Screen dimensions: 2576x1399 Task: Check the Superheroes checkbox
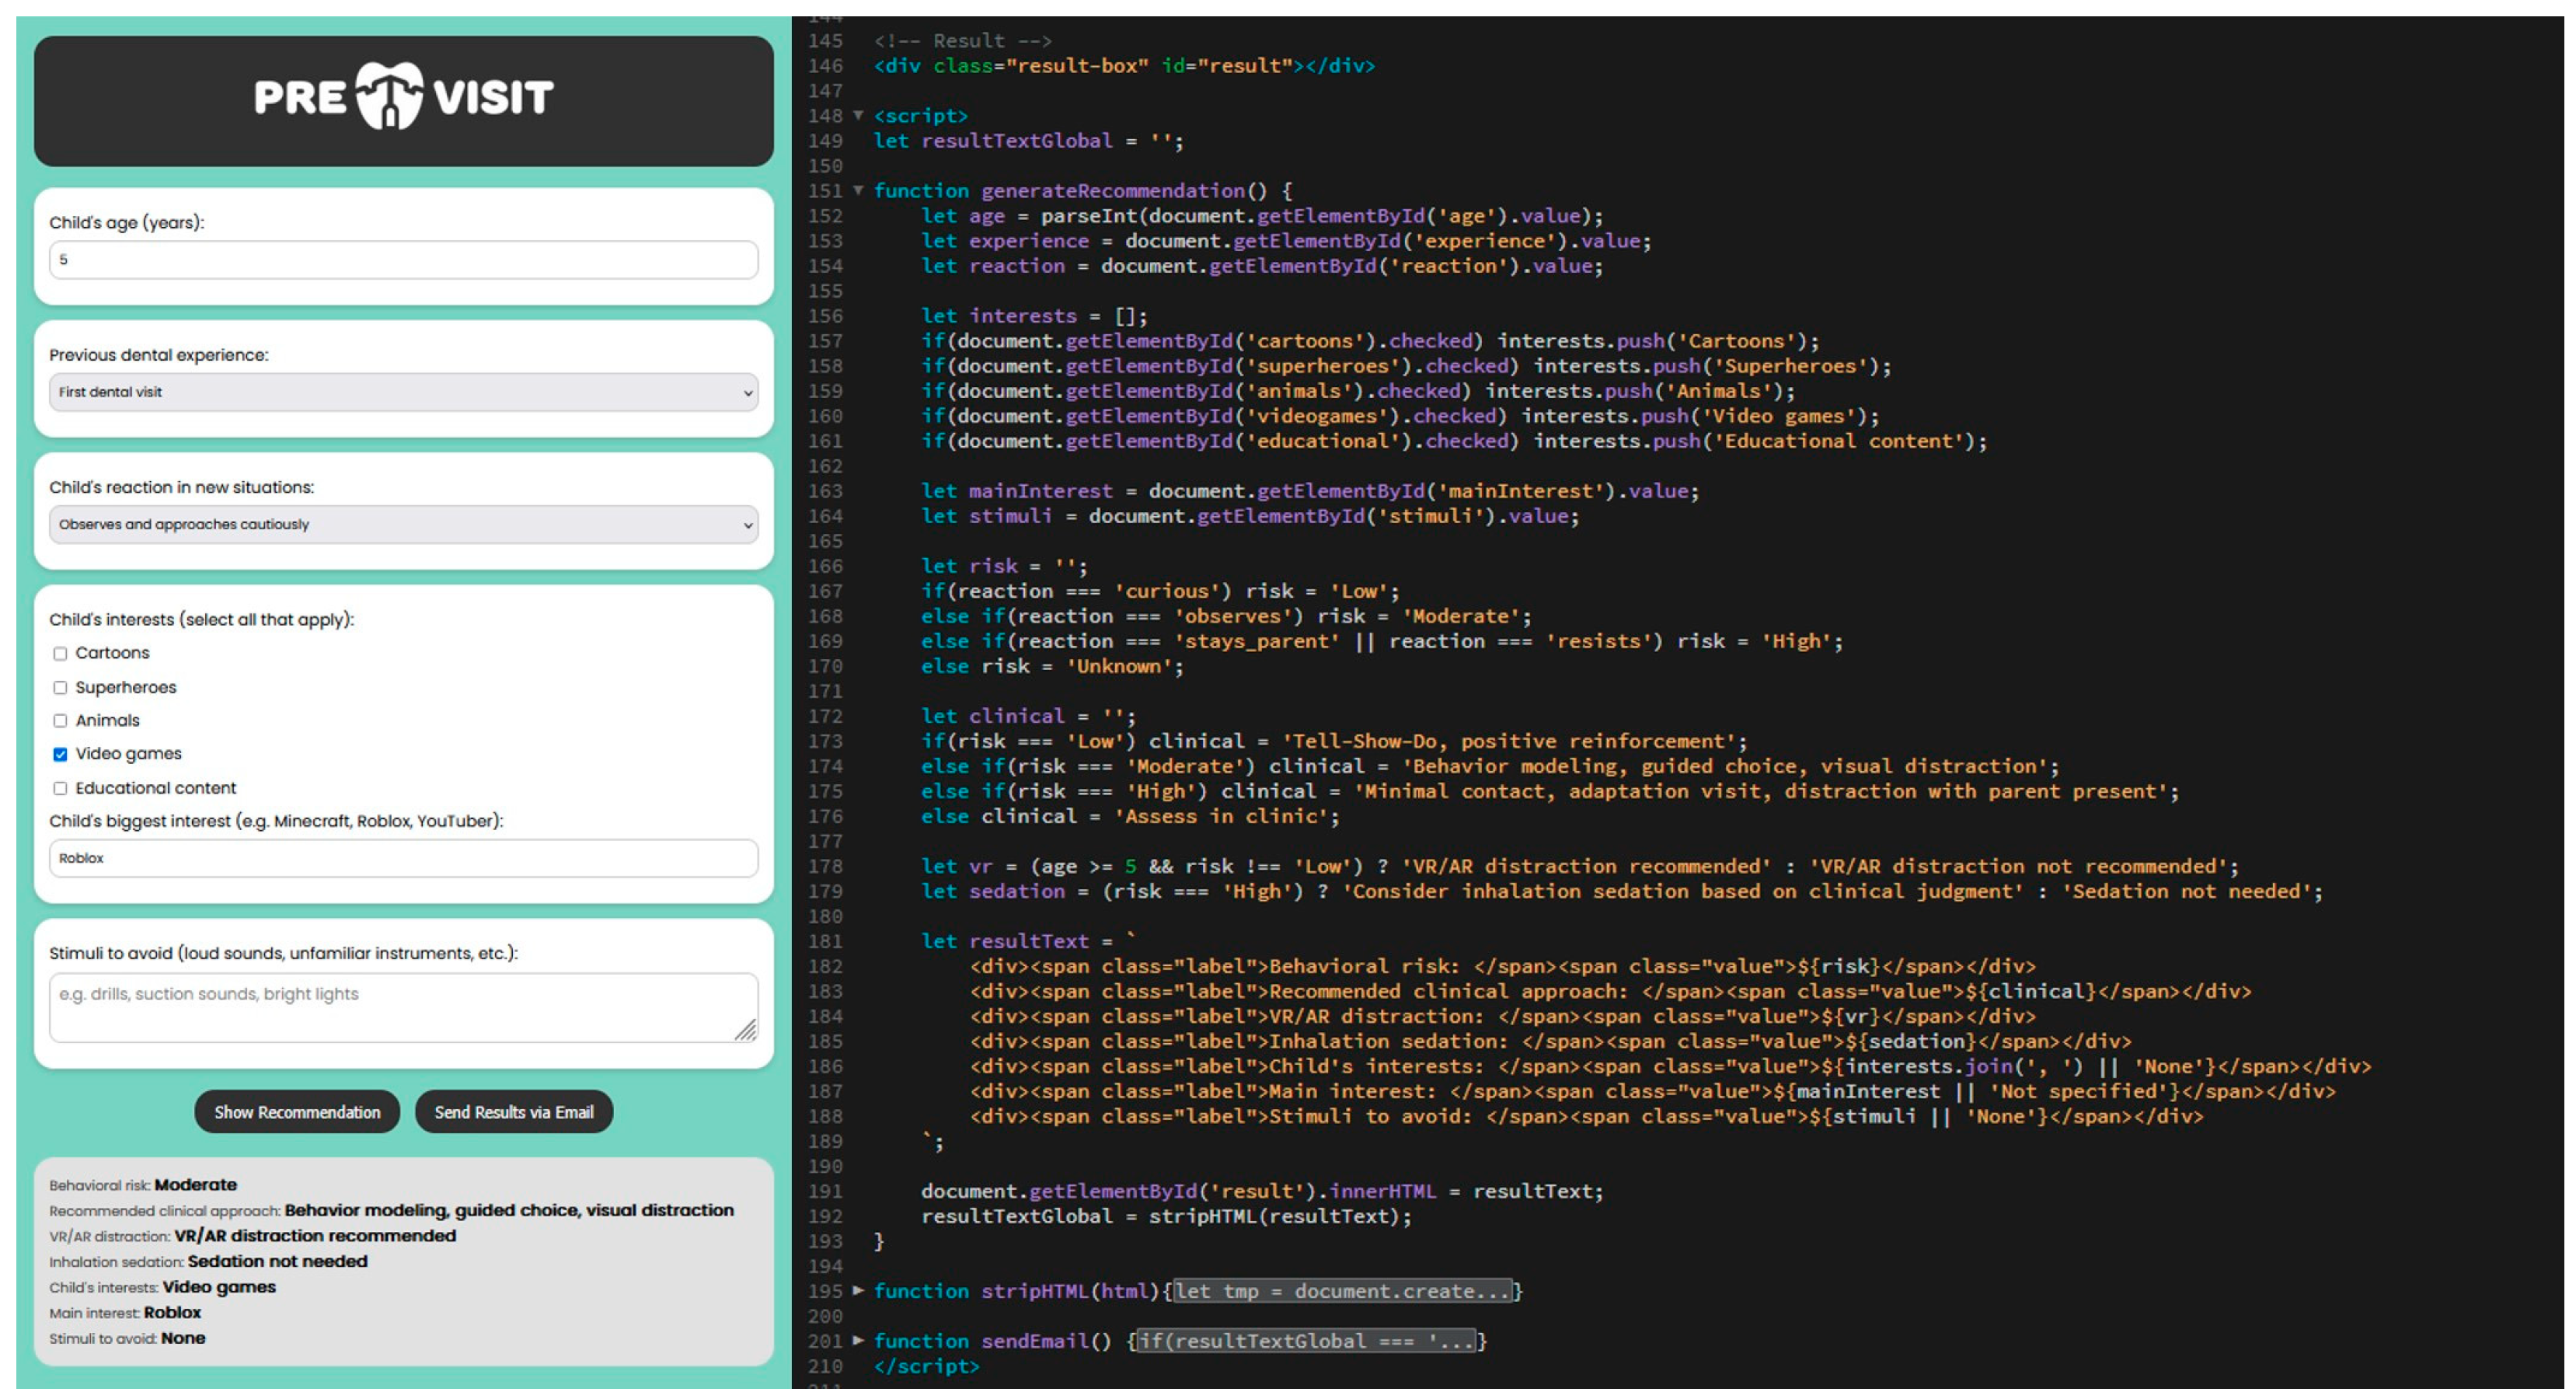click(x=60, y=687)
